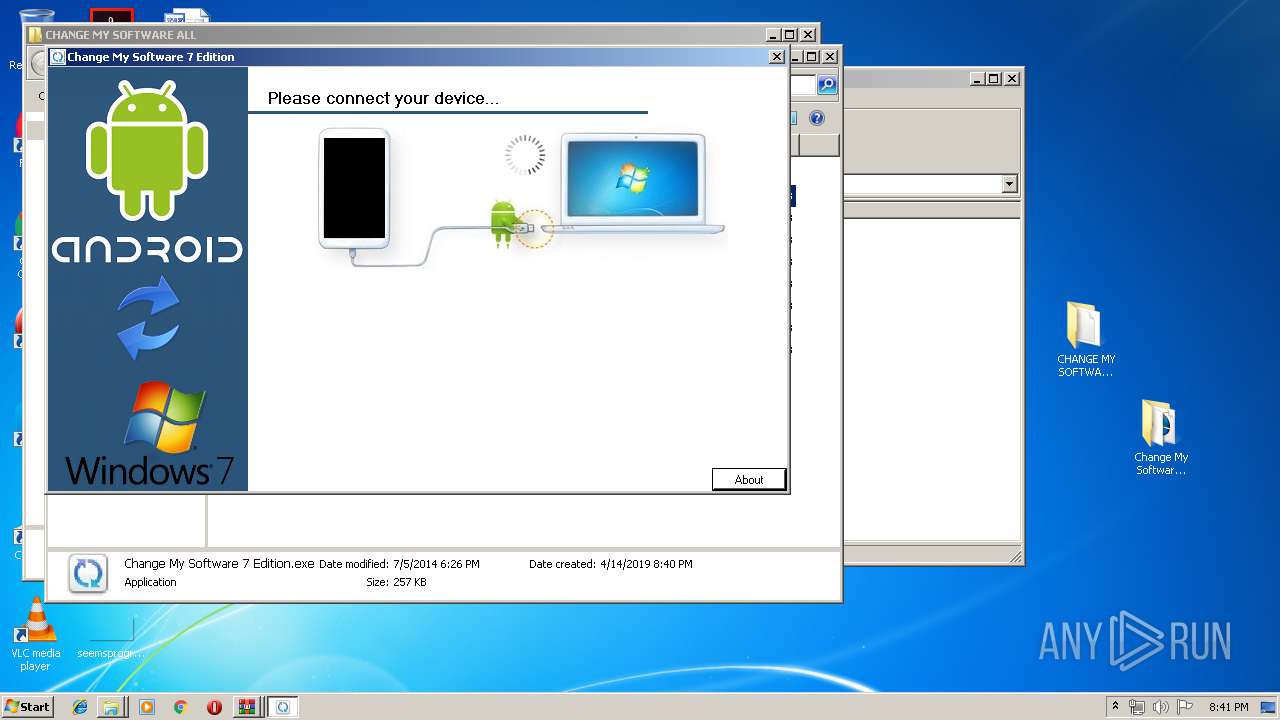Open the Start menu
Screen dimensions: 1280x720
27,706
